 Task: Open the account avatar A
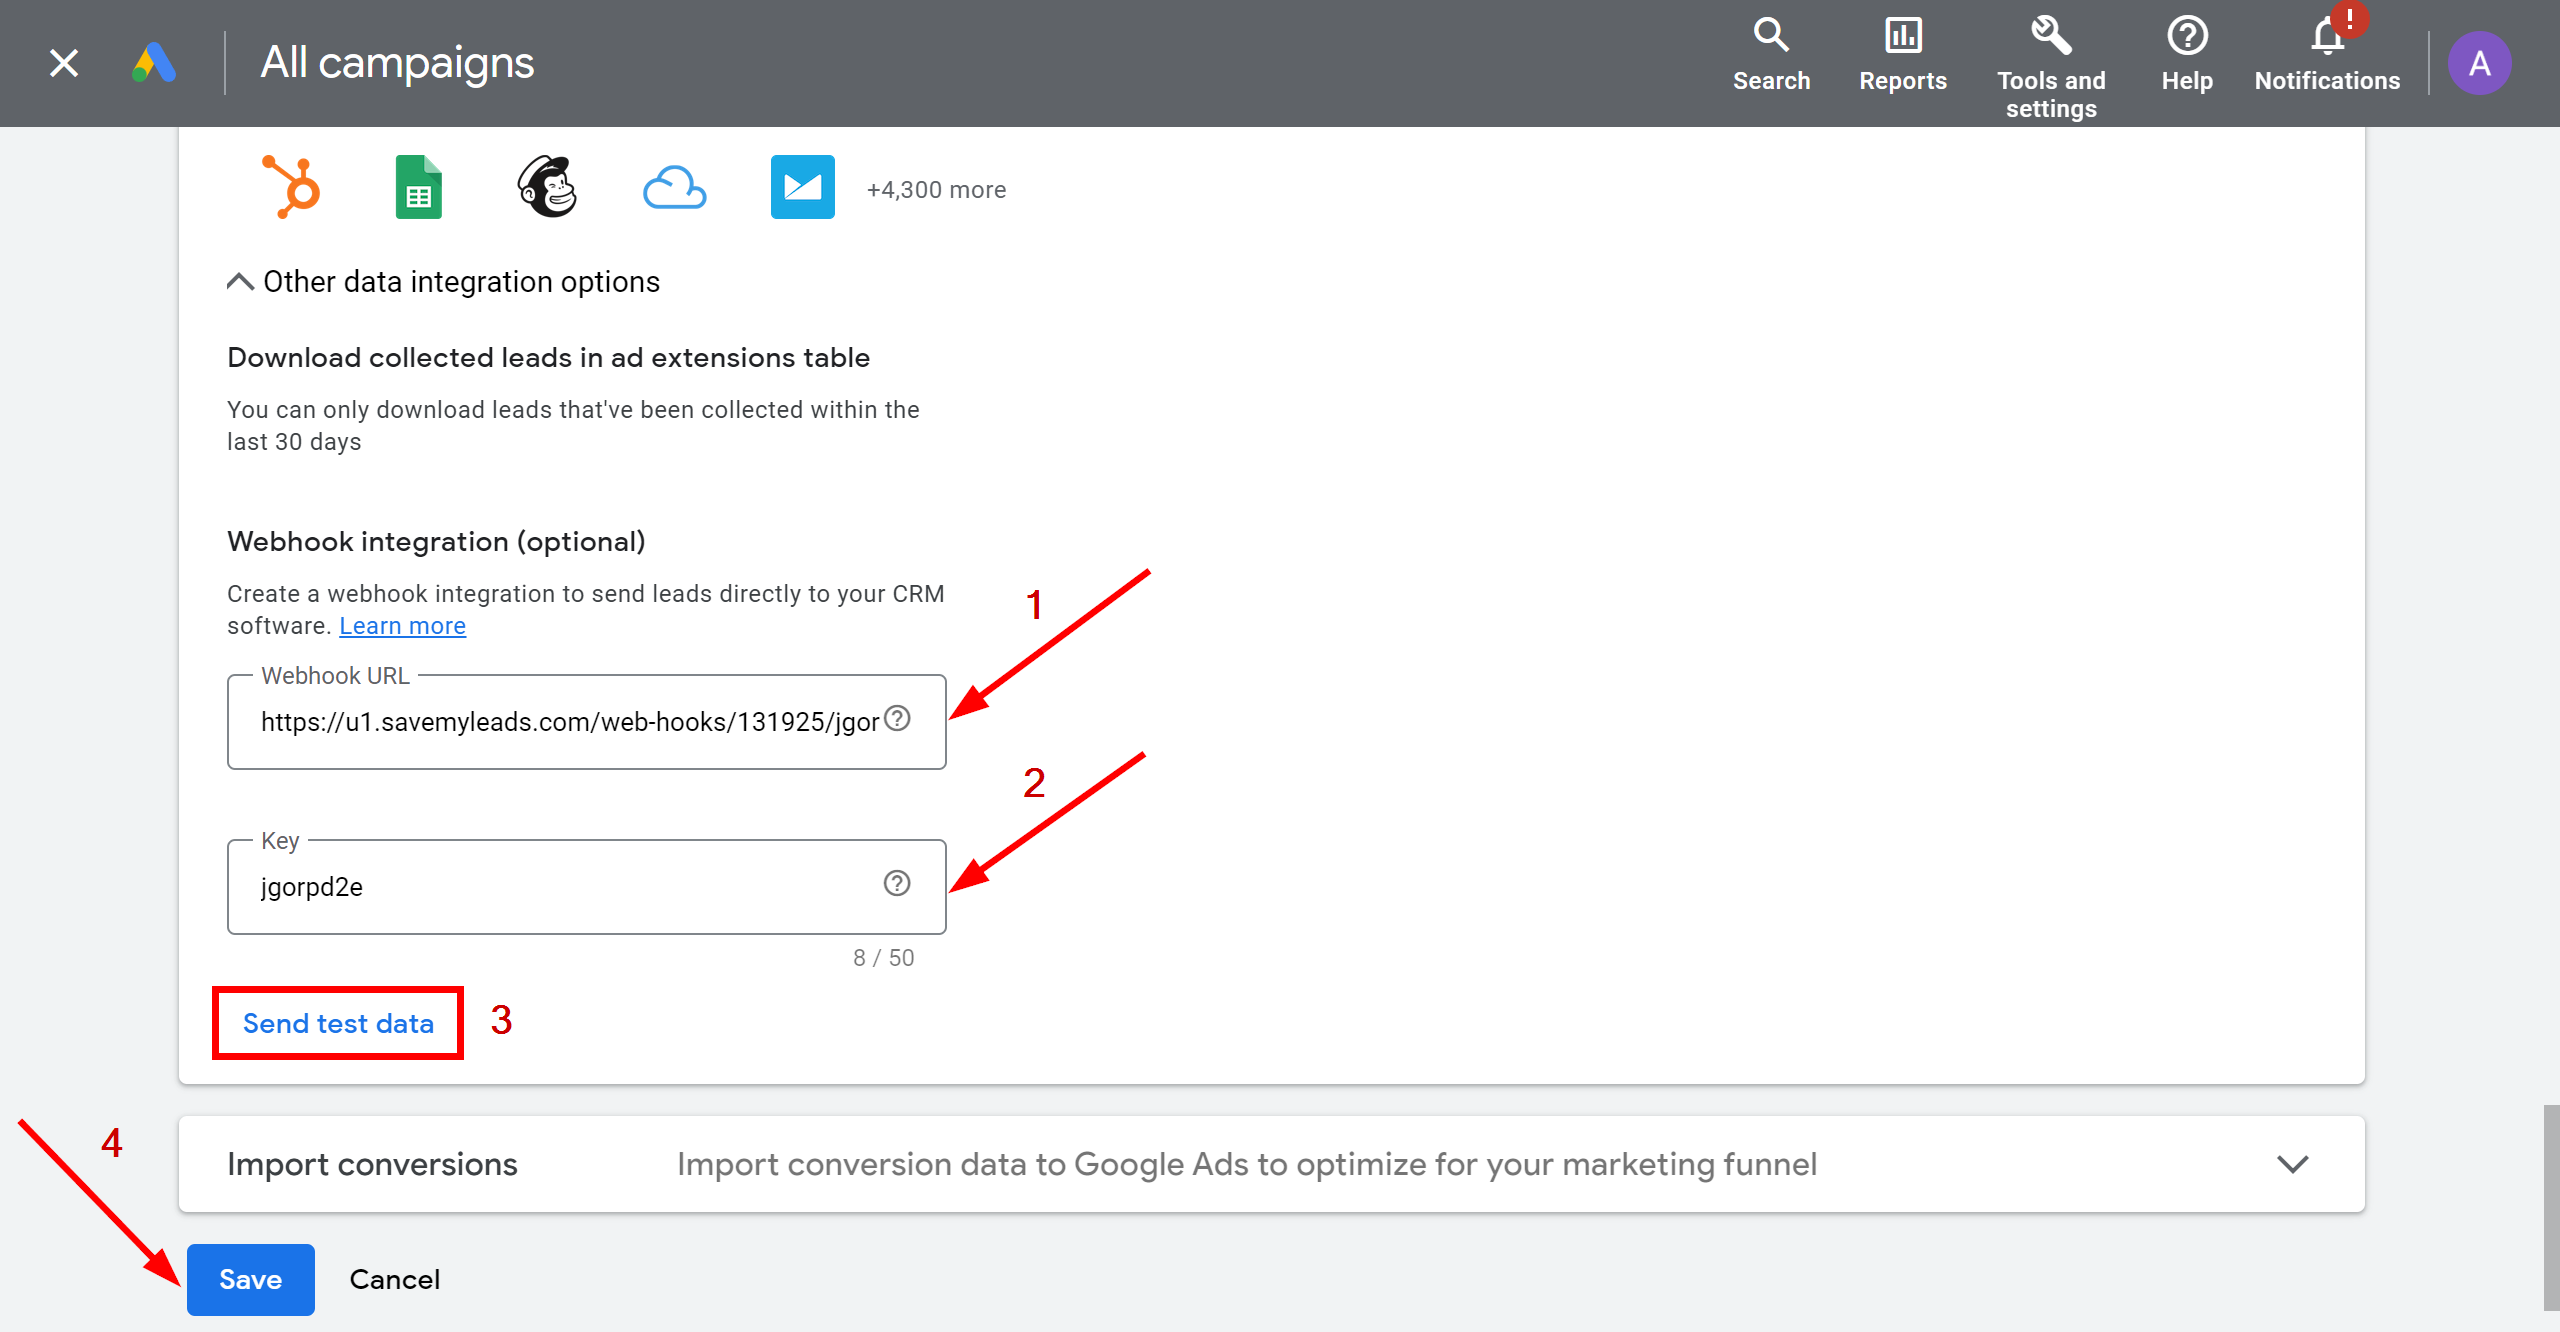pos(2479,63)
